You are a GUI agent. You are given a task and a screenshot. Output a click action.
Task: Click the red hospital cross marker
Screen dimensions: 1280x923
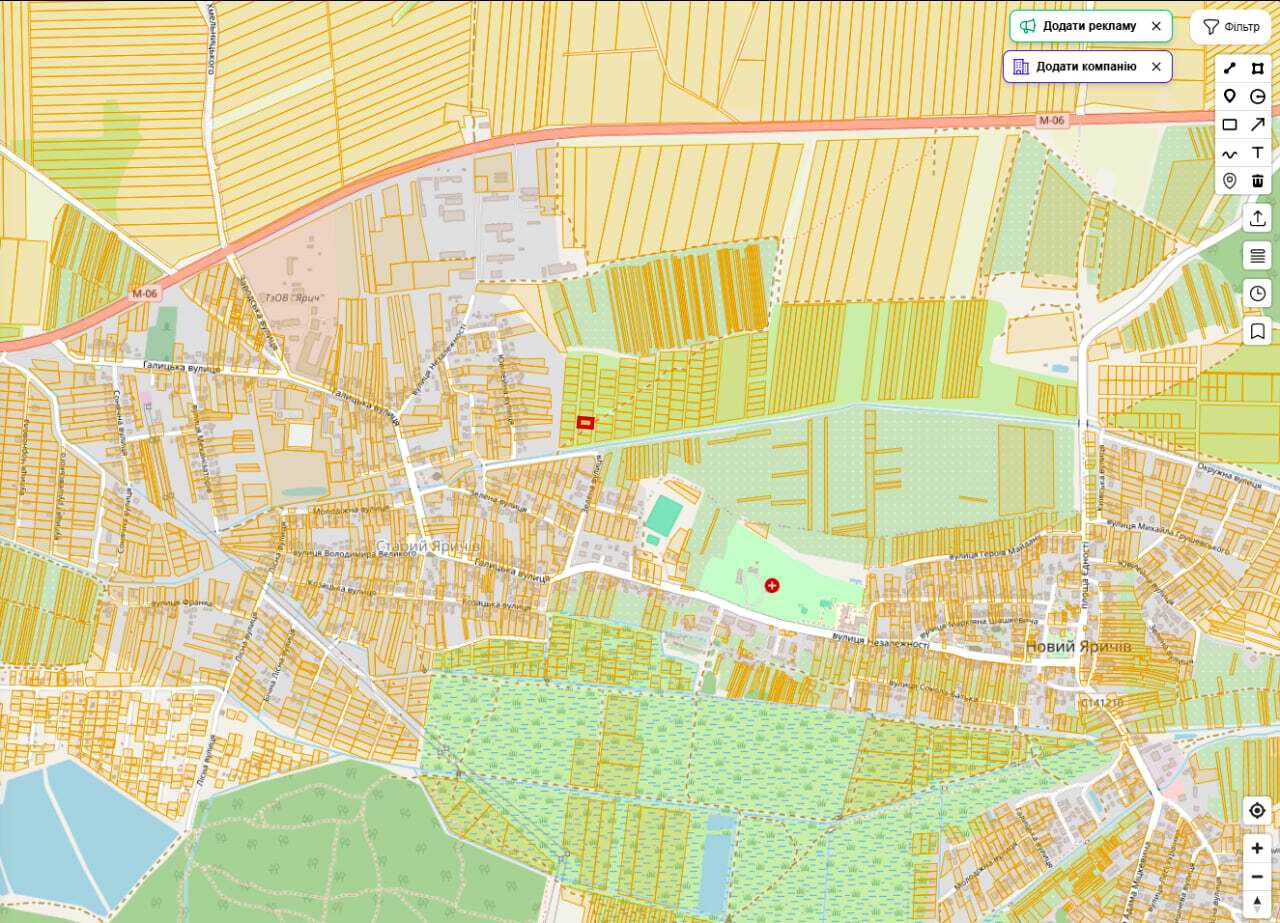point(772,585)
